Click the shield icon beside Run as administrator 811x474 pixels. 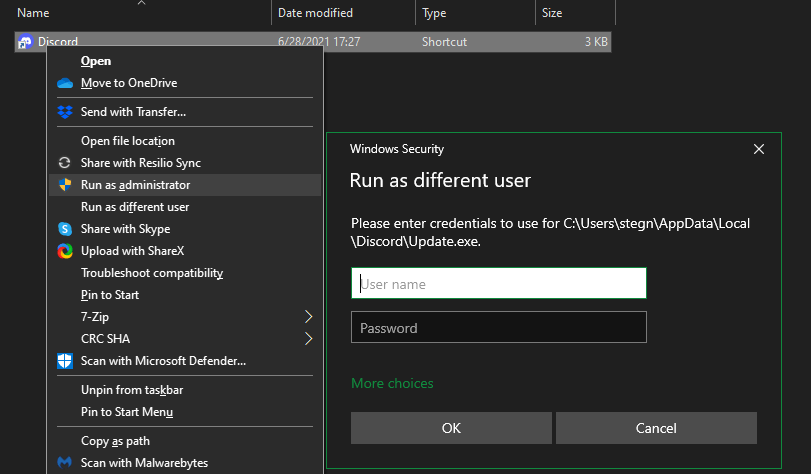tap(64, 185)
